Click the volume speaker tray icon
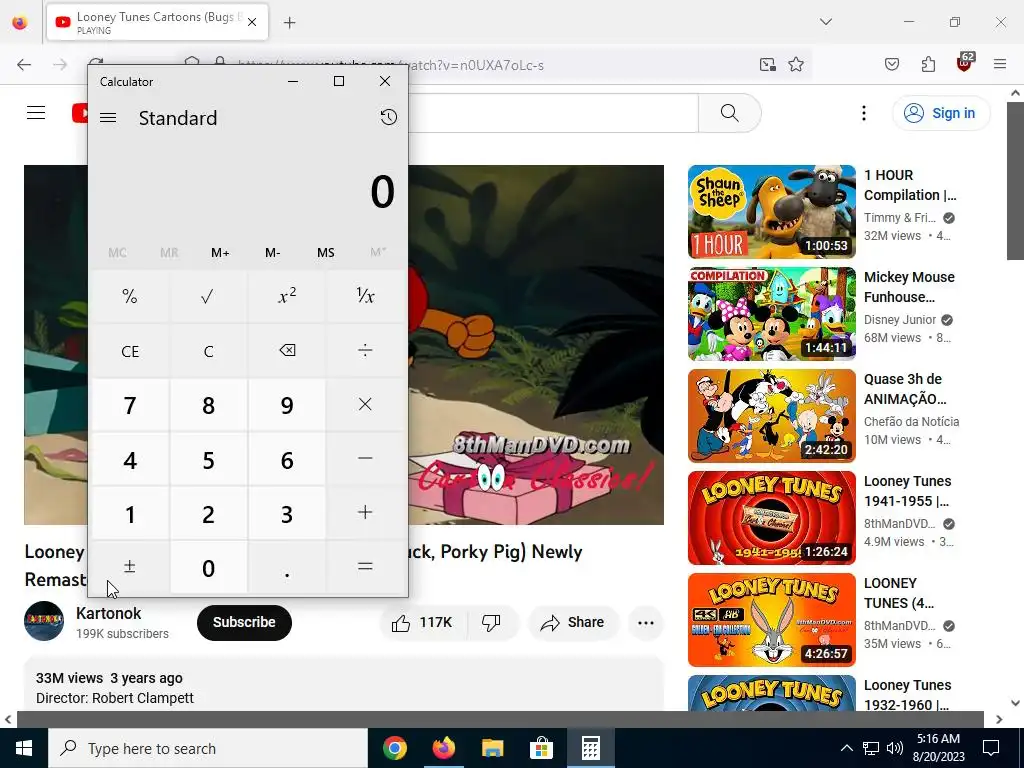Screen dimensions: 1024x768 [895, 748]
